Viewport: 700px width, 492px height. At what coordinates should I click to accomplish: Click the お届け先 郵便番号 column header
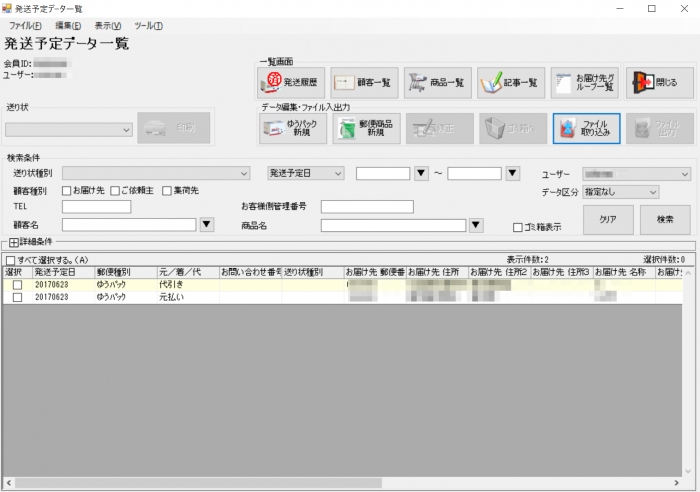375,272
